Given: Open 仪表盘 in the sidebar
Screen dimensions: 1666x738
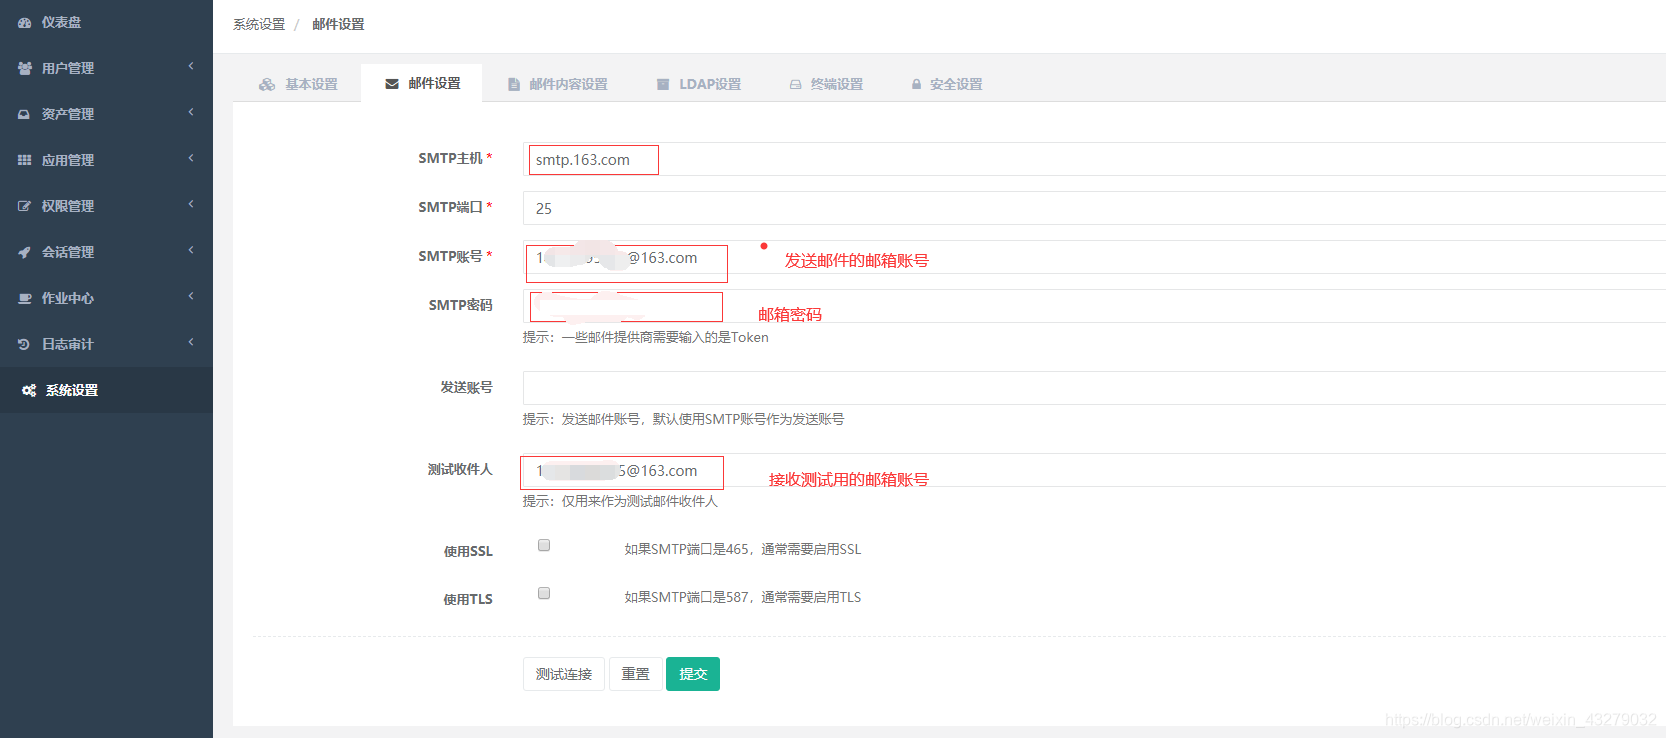Looking at the screenshot, I should coord(106,23).
